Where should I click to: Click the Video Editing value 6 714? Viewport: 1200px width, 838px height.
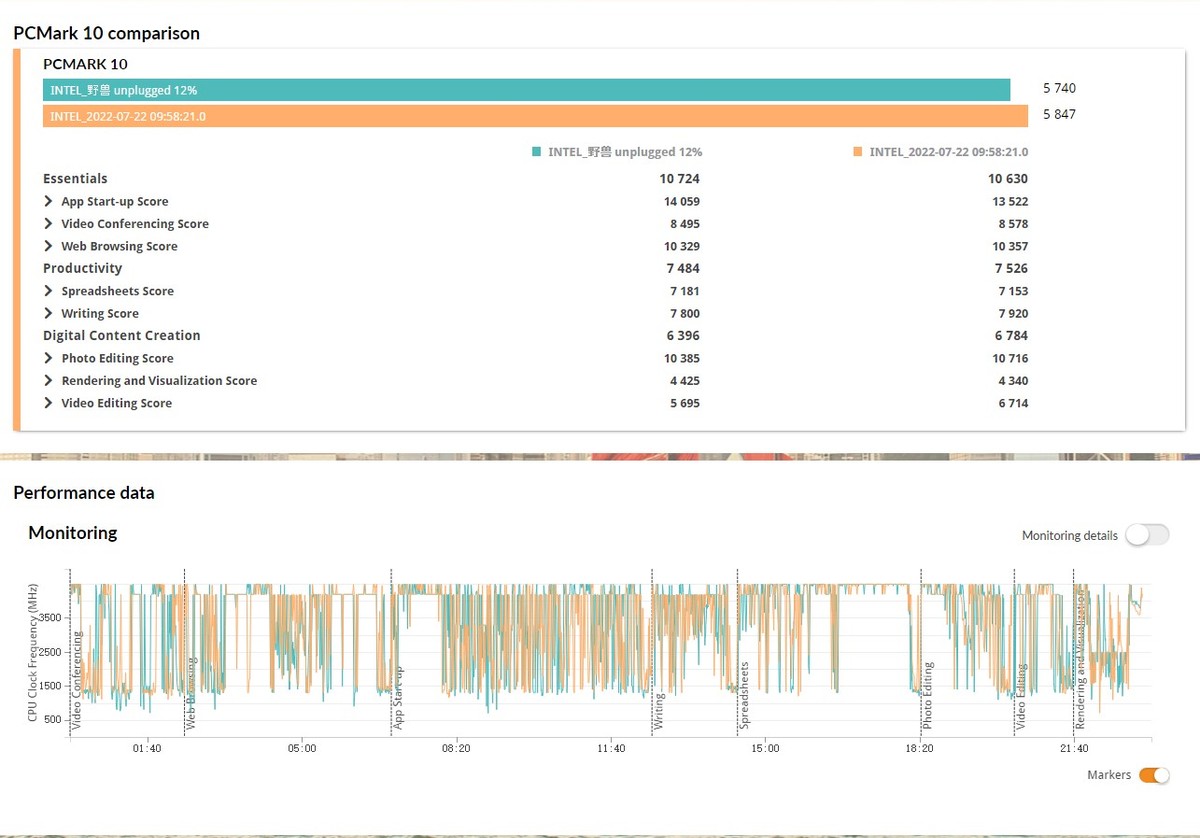(x=1013, y=403)
